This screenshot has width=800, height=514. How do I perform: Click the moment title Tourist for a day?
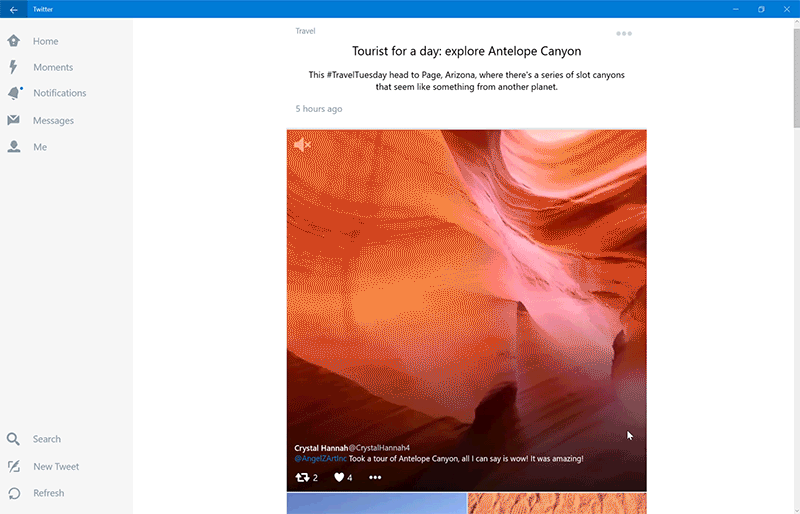tap(466, 51)
